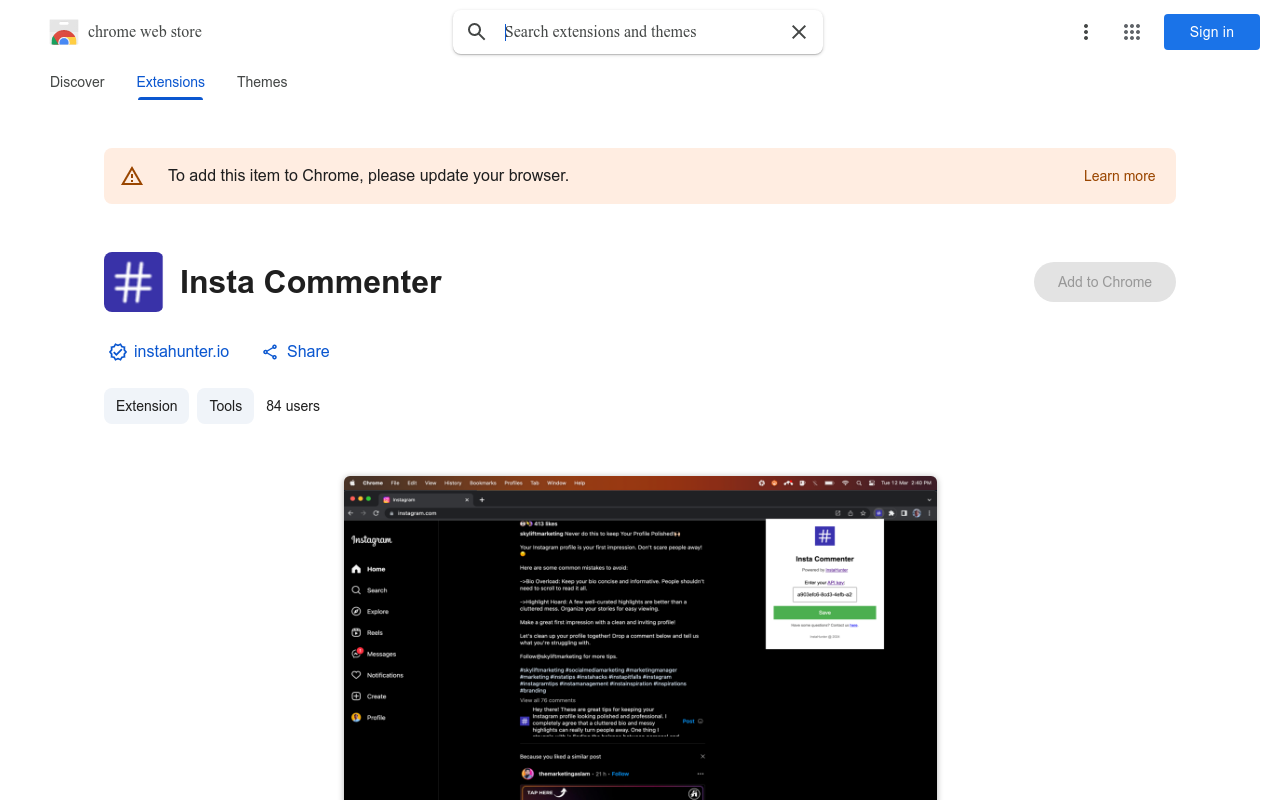Click the chrome web store title text
This screenshot has height=800, width=1280.
pyautogui.click(x=145, y=32)
